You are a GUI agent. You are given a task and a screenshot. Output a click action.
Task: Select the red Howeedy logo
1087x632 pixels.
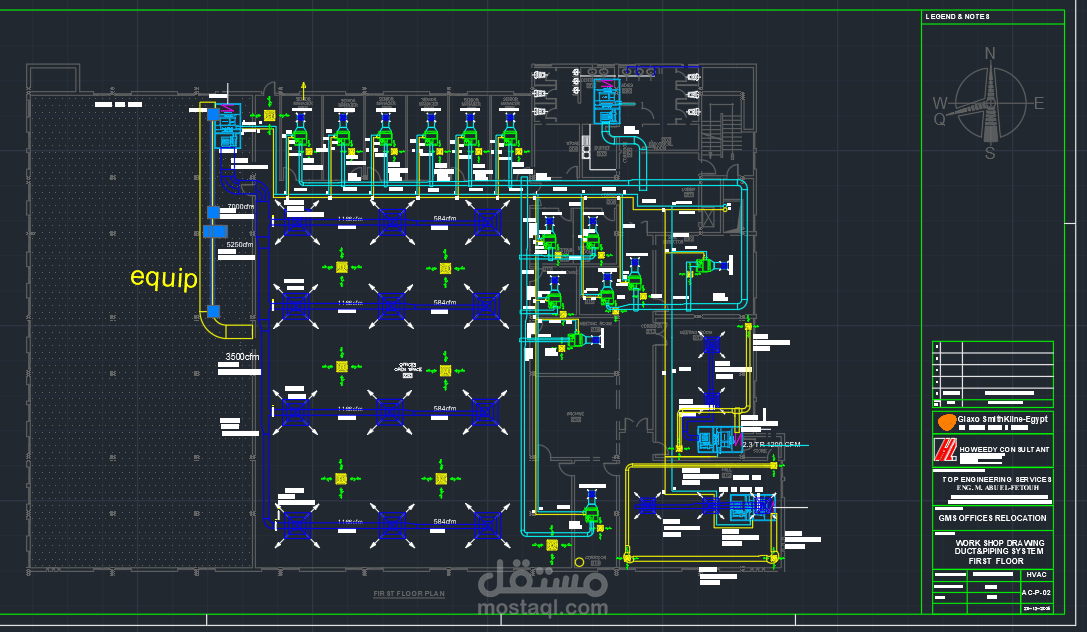[x=945, y=449]
